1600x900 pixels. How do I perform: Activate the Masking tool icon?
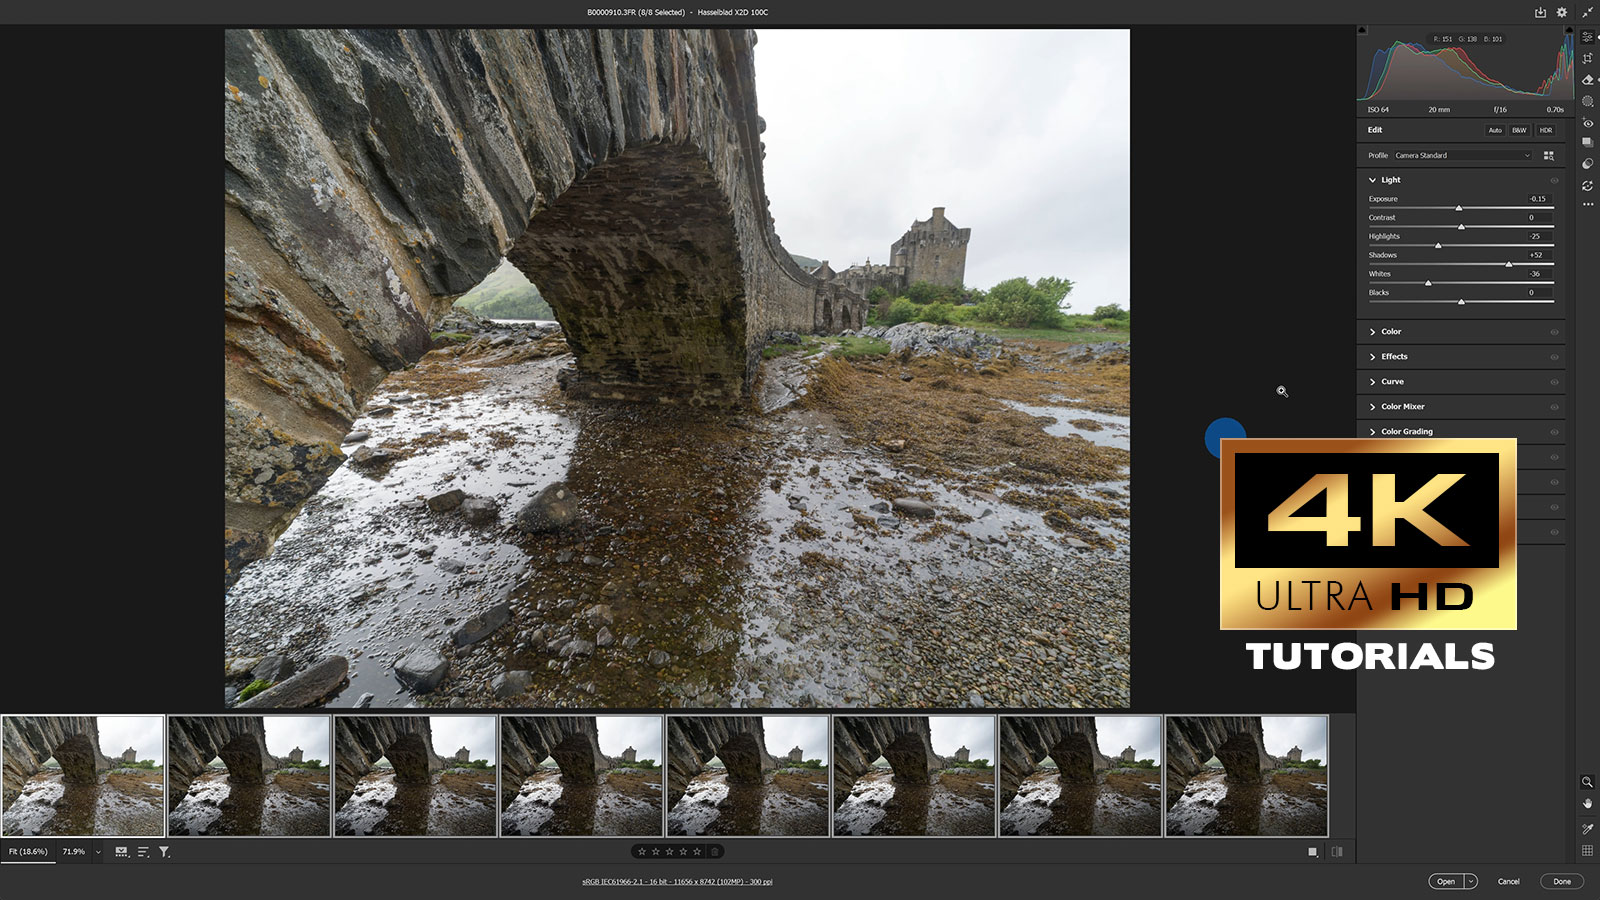tap(1587, 101)
